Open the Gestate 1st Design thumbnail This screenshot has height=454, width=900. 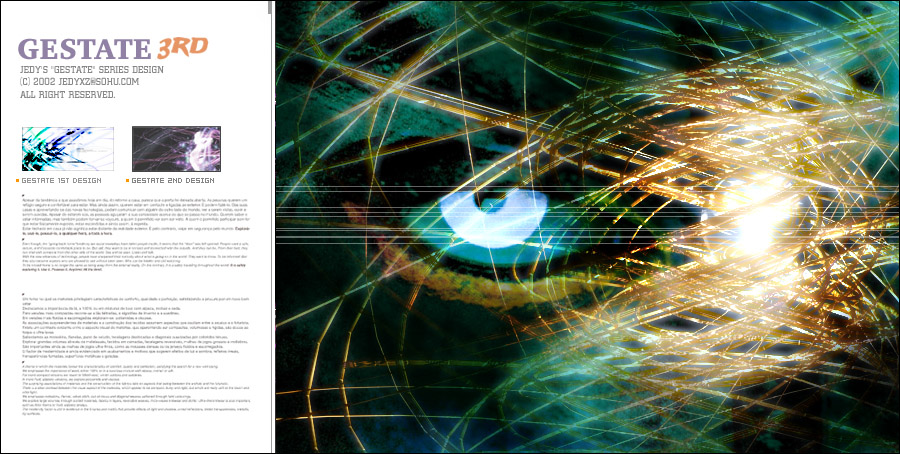point(68,149)
